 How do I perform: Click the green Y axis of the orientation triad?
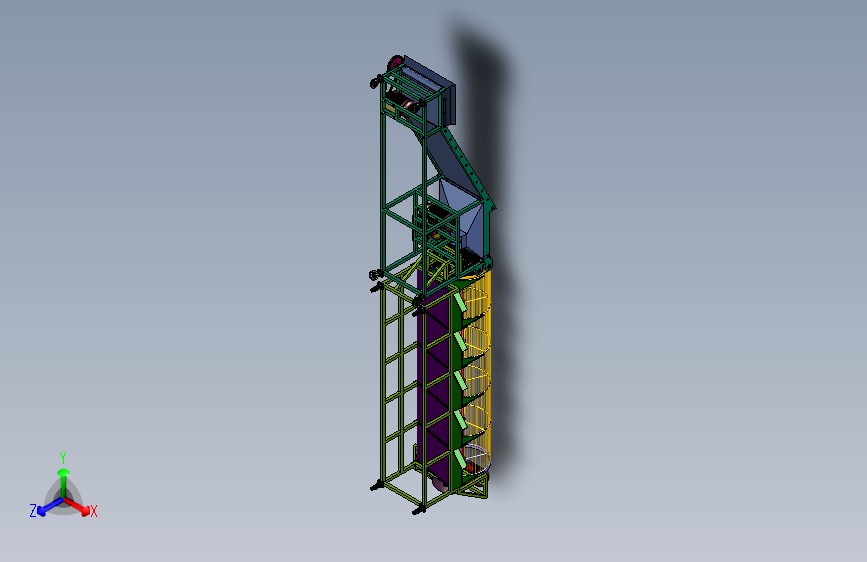coord(63,482)
